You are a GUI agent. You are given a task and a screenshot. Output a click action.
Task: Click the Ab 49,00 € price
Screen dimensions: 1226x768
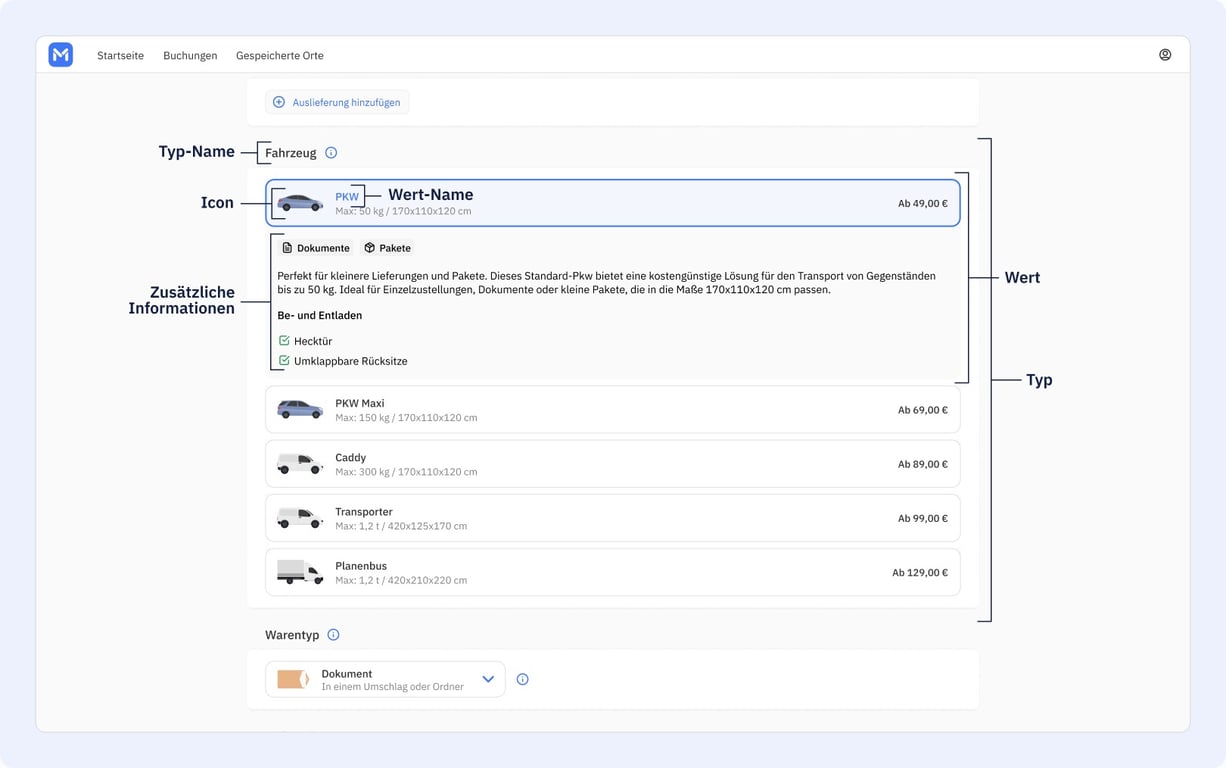[x=923, y=203]
